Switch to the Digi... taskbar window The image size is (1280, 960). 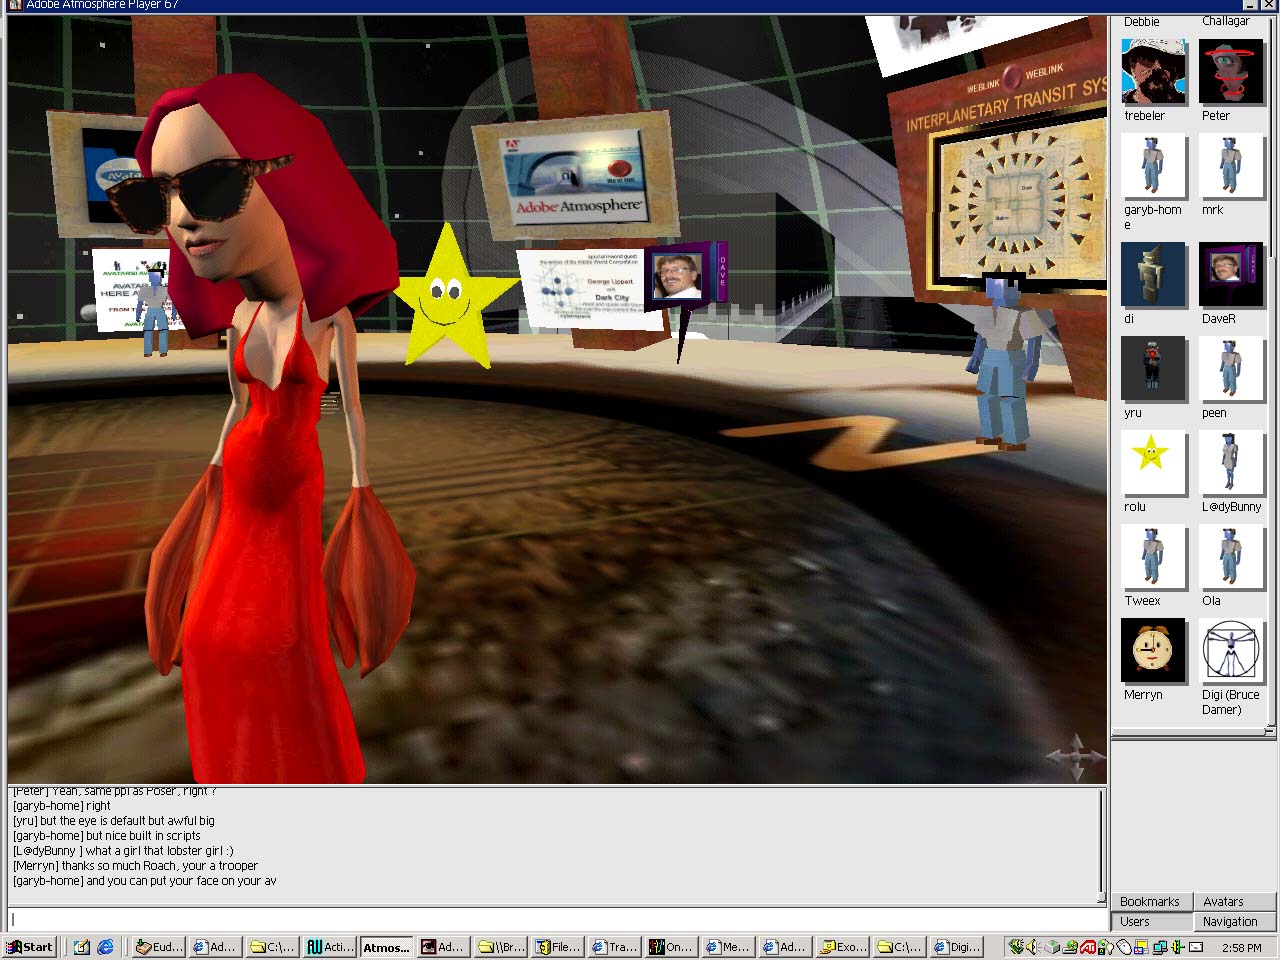(x=957, y=947)
